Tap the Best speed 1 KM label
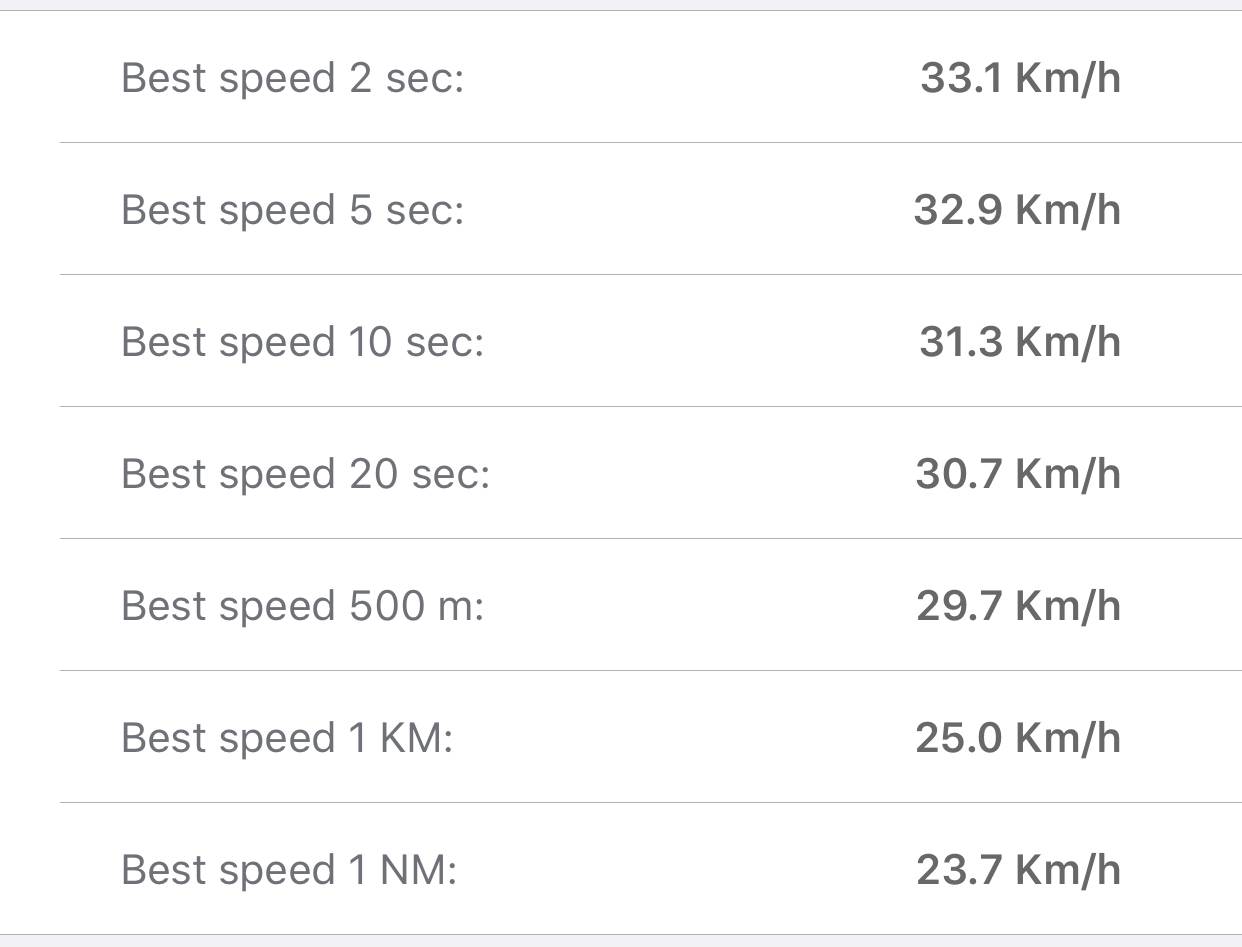The width and height of the screenshot is (1242, 947). click(x=287, y=738)
